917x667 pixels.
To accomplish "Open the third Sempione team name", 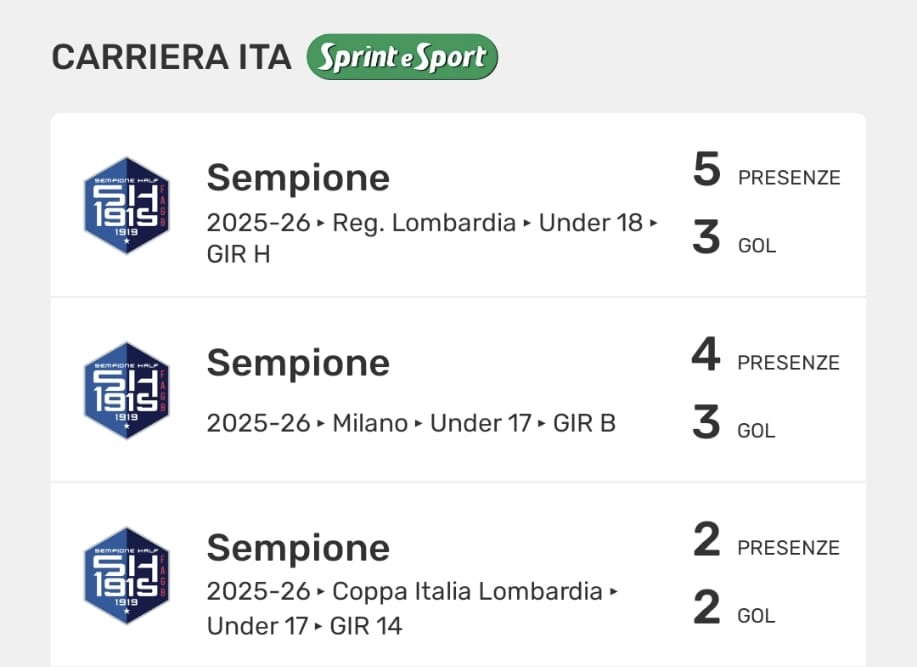I will tap(298, 547).
